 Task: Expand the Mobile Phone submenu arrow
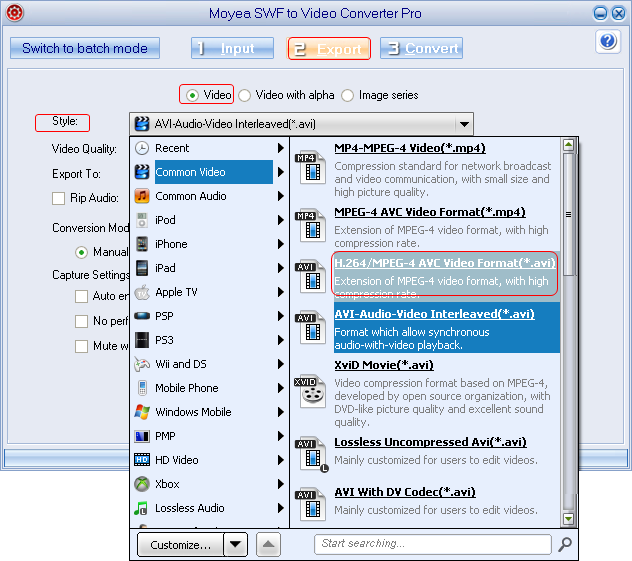click(x=281, y=388)
